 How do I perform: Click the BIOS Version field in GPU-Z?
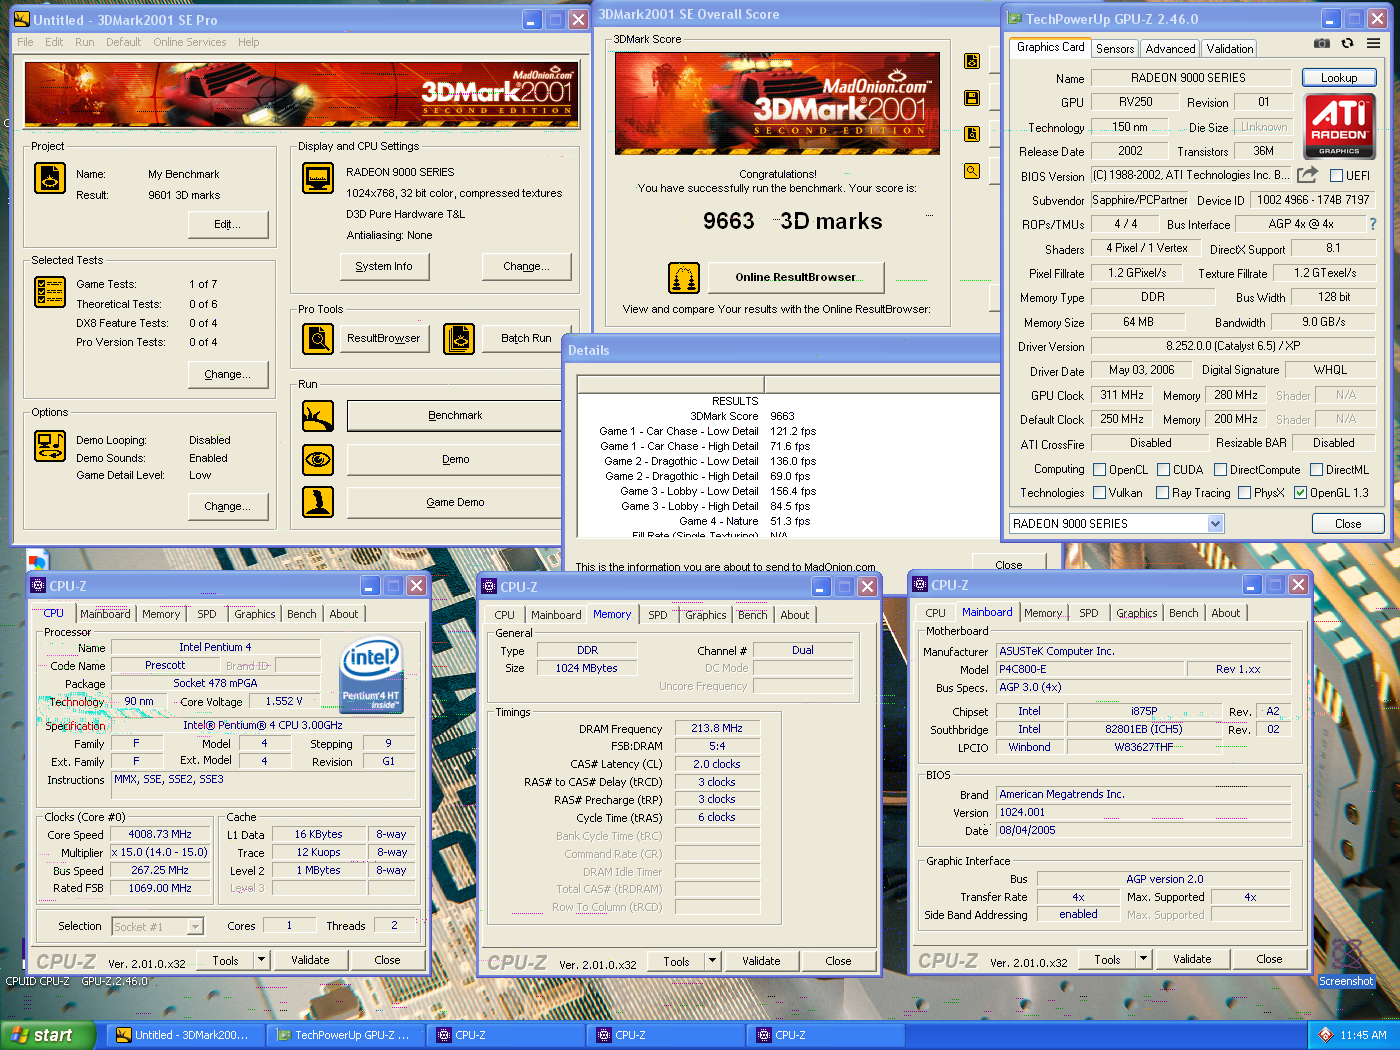point(1191,175)
